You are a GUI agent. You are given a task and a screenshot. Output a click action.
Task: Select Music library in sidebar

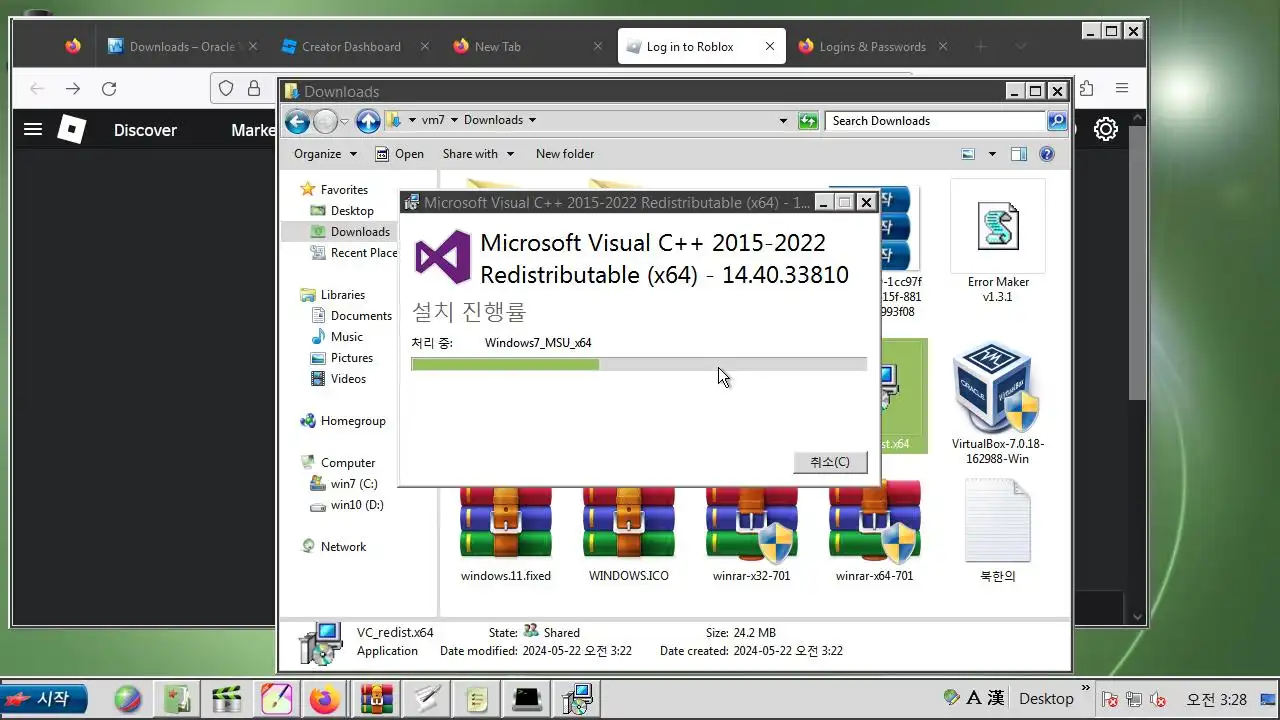click(x=337, y=336)
